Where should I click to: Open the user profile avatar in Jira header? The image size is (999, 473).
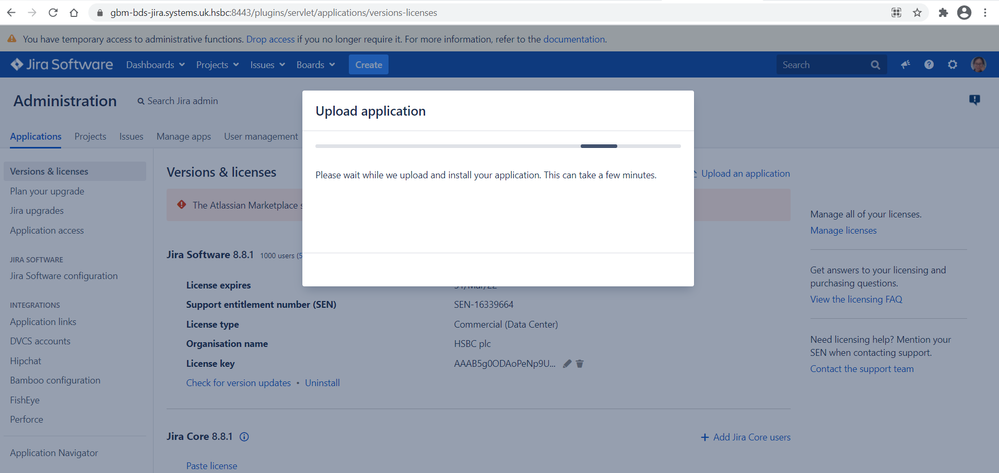(978, 64)
